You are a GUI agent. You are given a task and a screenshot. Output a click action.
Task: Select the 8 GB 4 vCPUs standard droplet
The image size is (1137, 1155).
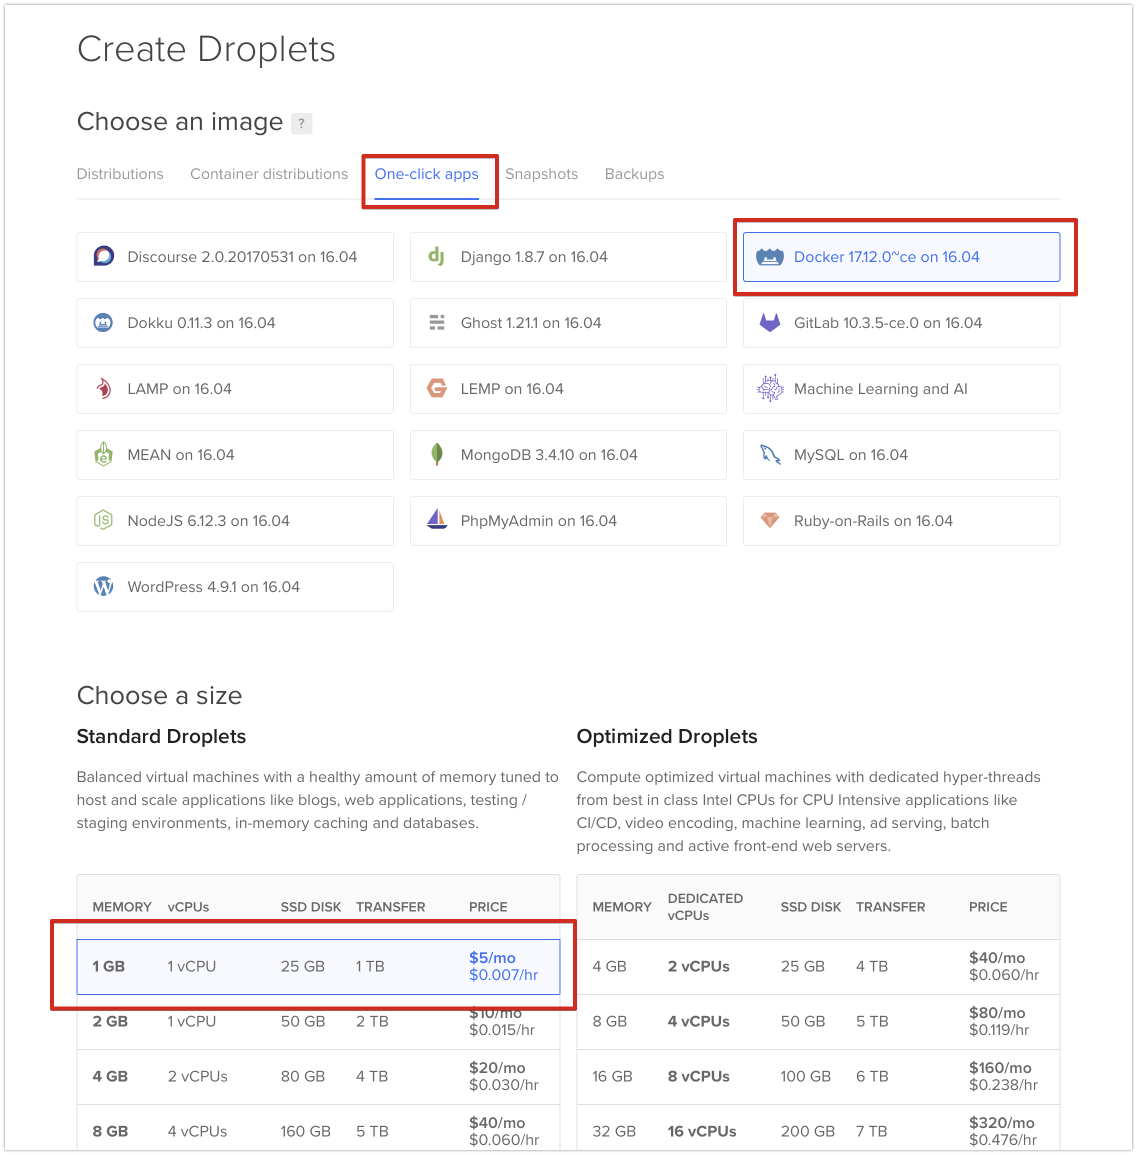pyautogui.click(x=318, y=1128)
